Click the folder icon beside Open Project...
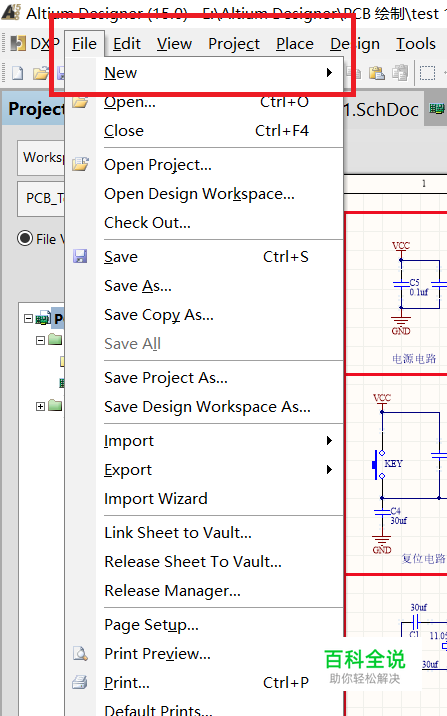The width and height of the screenshot is (447, 716). [x=80, y=164]
